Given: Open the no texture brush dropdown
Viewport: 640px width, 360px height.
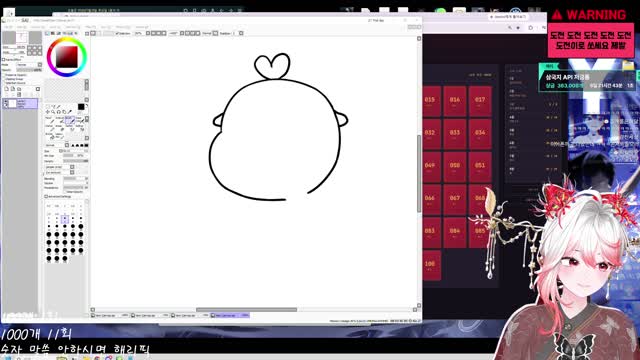Looking at the screenshot, I should pyautogui.click(x=60, y=172).
